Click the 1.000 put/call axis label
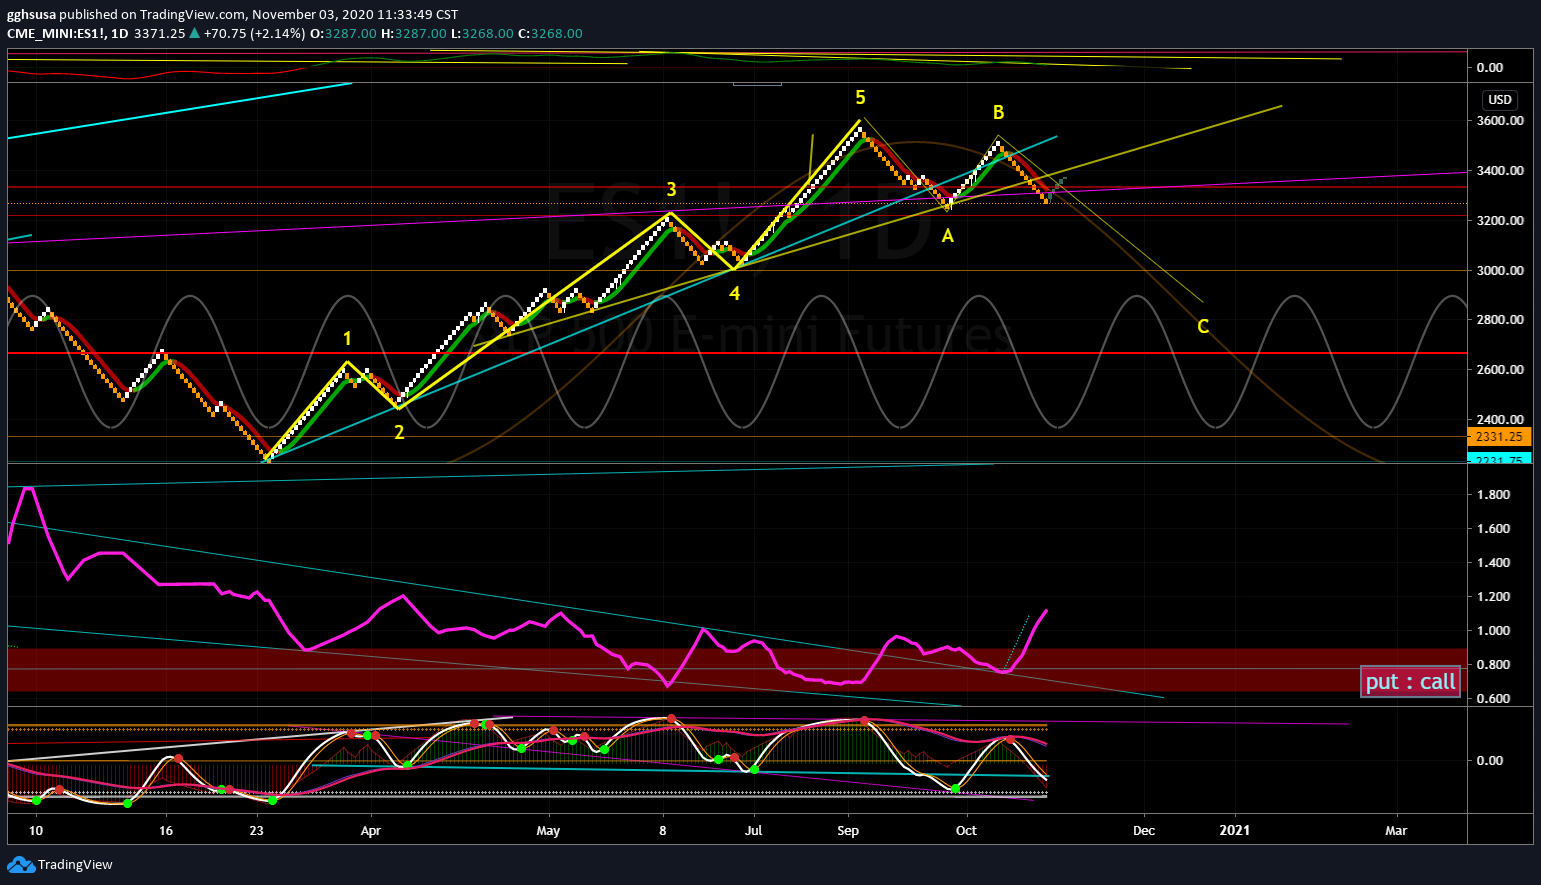The width and height of the screenshot is (1541, 885). coord(1493,631)
